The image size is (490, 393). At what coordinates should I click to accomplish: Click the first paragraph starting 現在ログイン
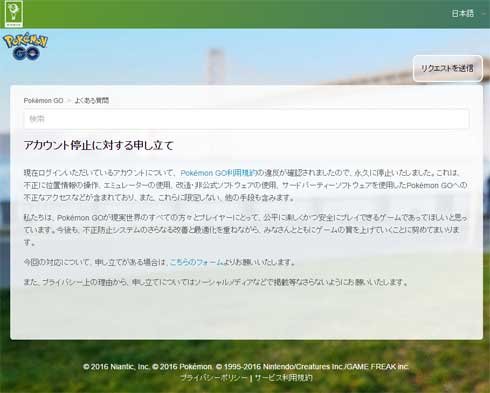(246, 185)
